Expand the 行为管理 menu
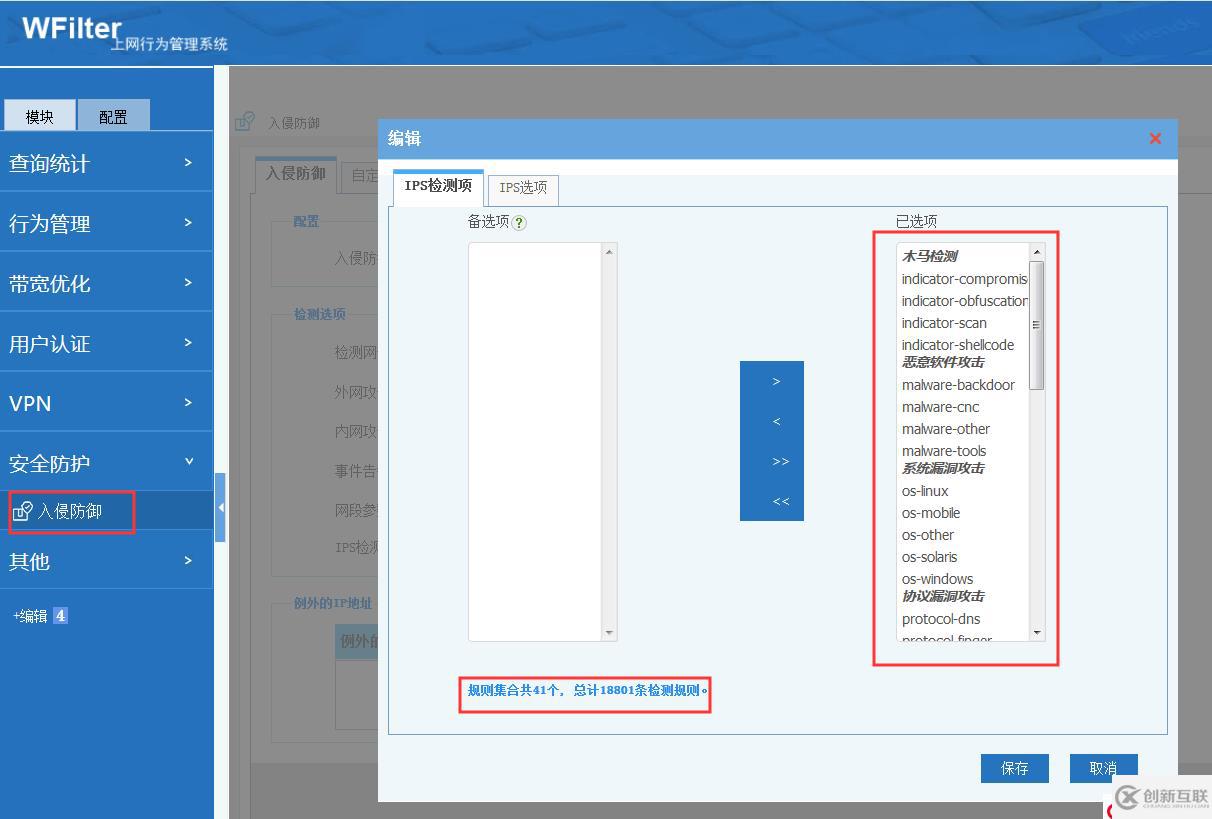This screenshot has width=1212, height=819. tap(106, 223)
